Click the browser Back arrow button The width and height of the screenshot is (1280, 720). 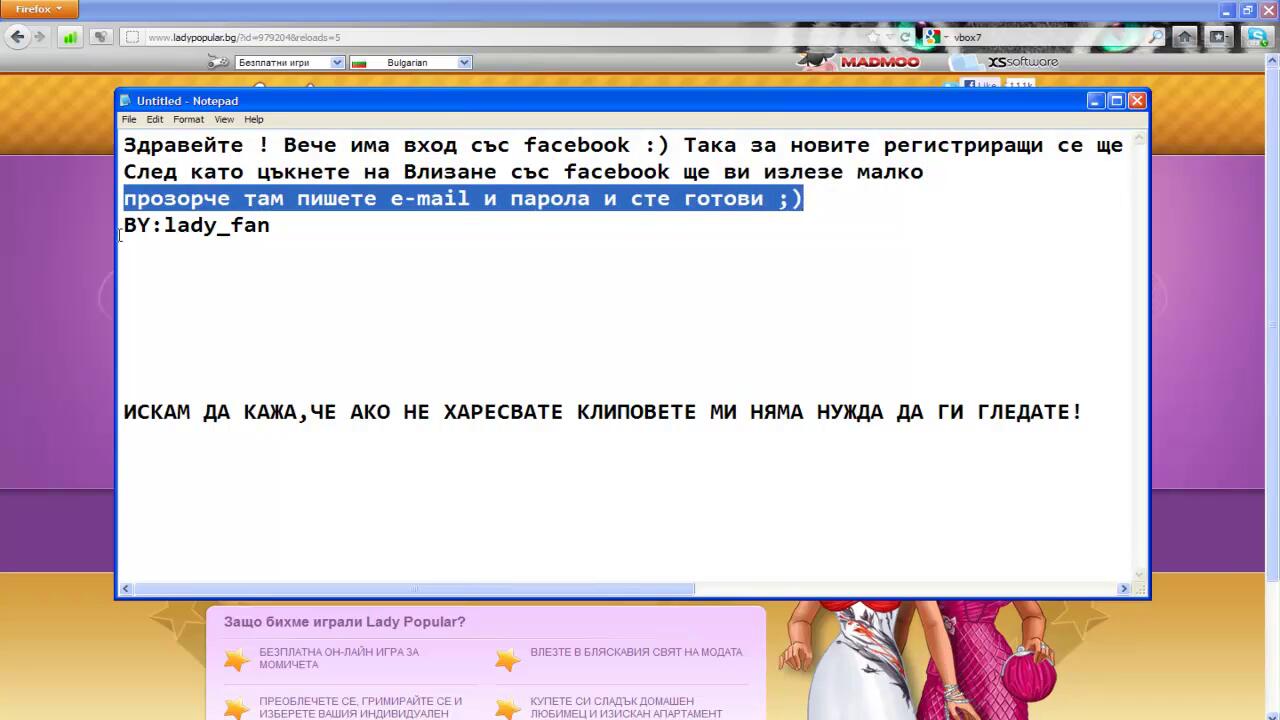click(x=17, y=37)
